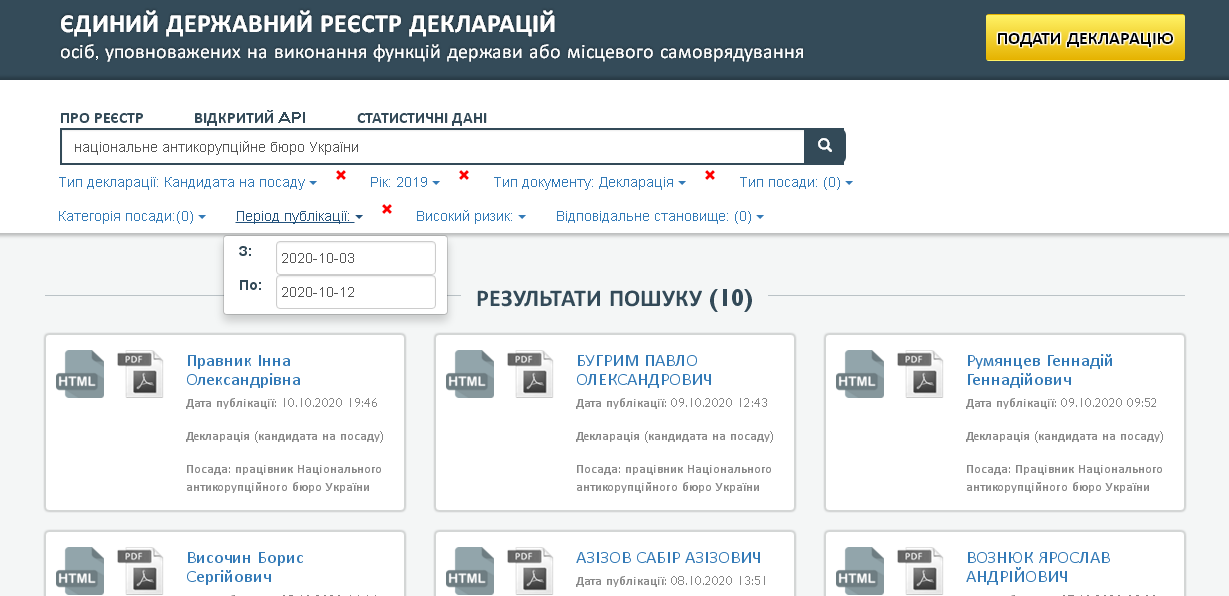Open HTML icon for АЗІЗОВ САБІР АЗІЗОВИЧ
The width and height of the screenshot is (1229, 596).
(470, 571)
